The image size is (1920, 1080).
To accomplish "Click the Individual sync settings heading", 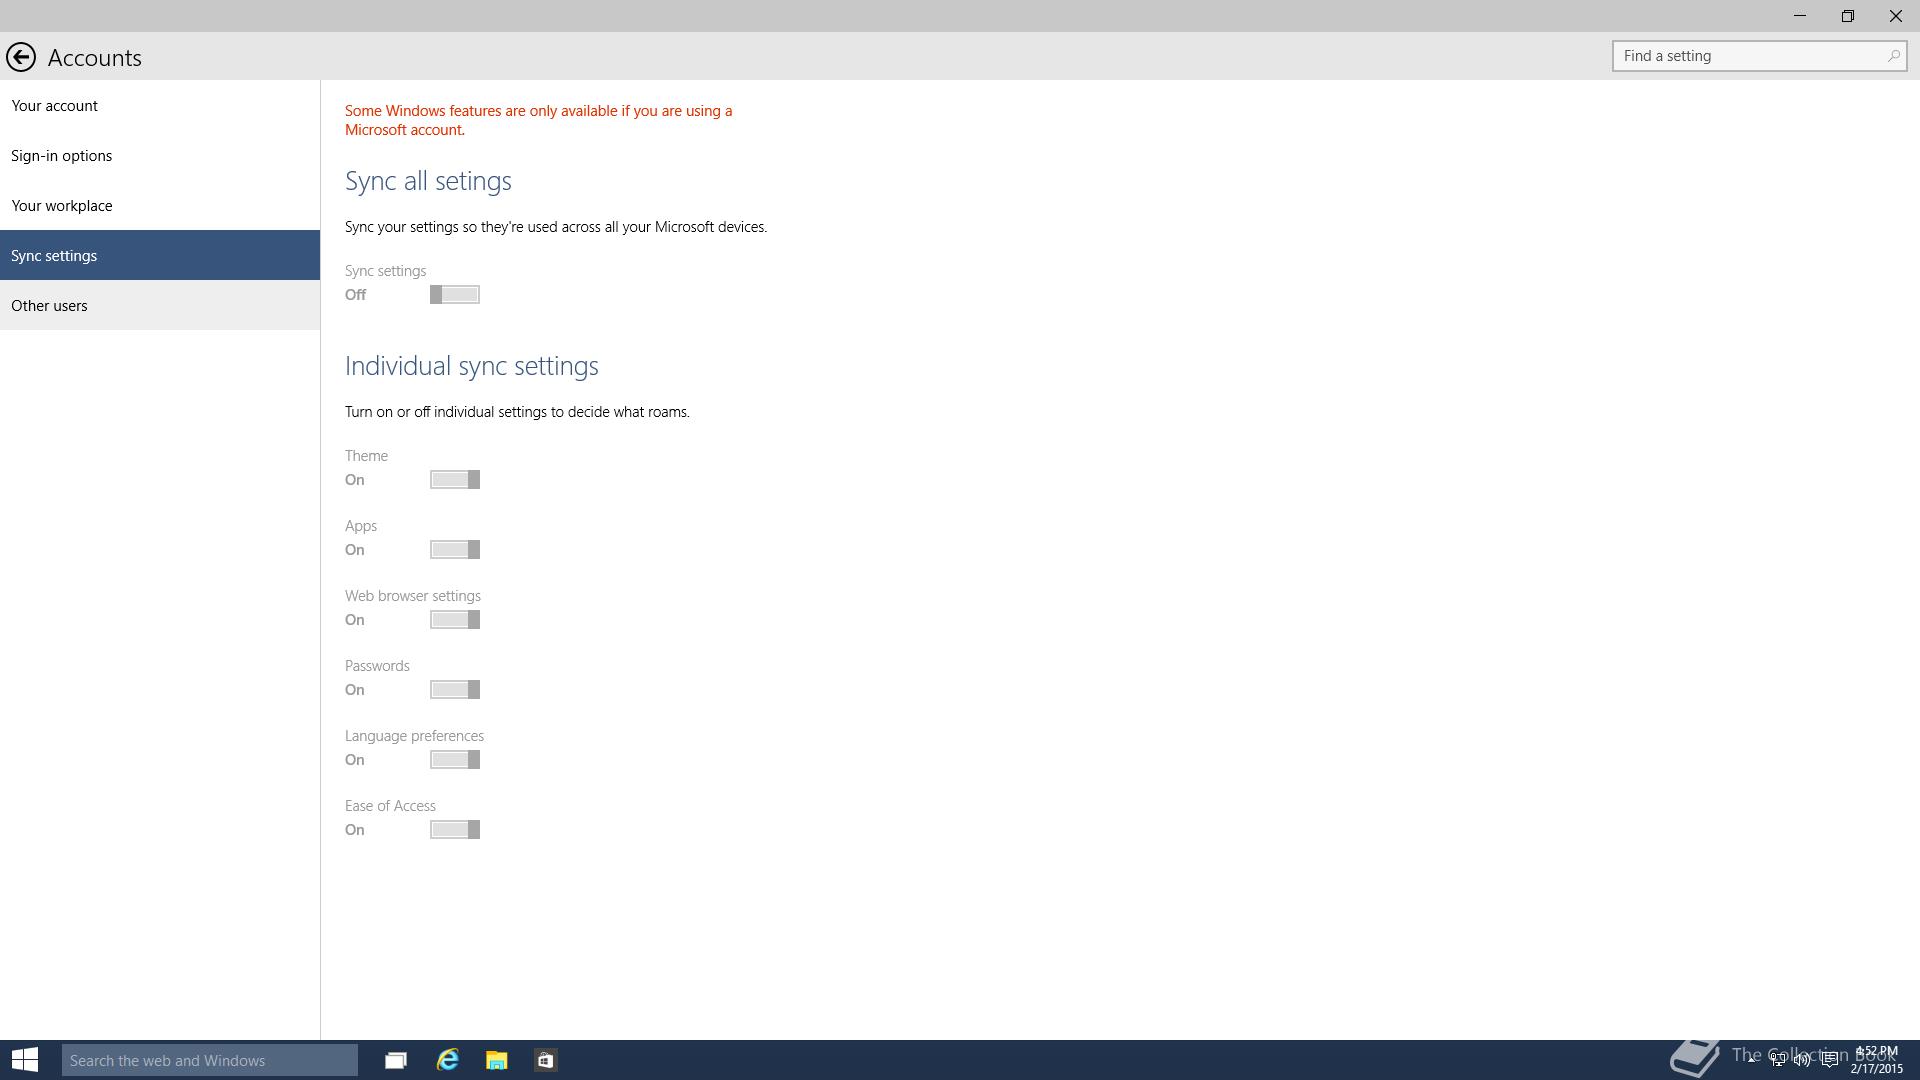I will point(472,366).
